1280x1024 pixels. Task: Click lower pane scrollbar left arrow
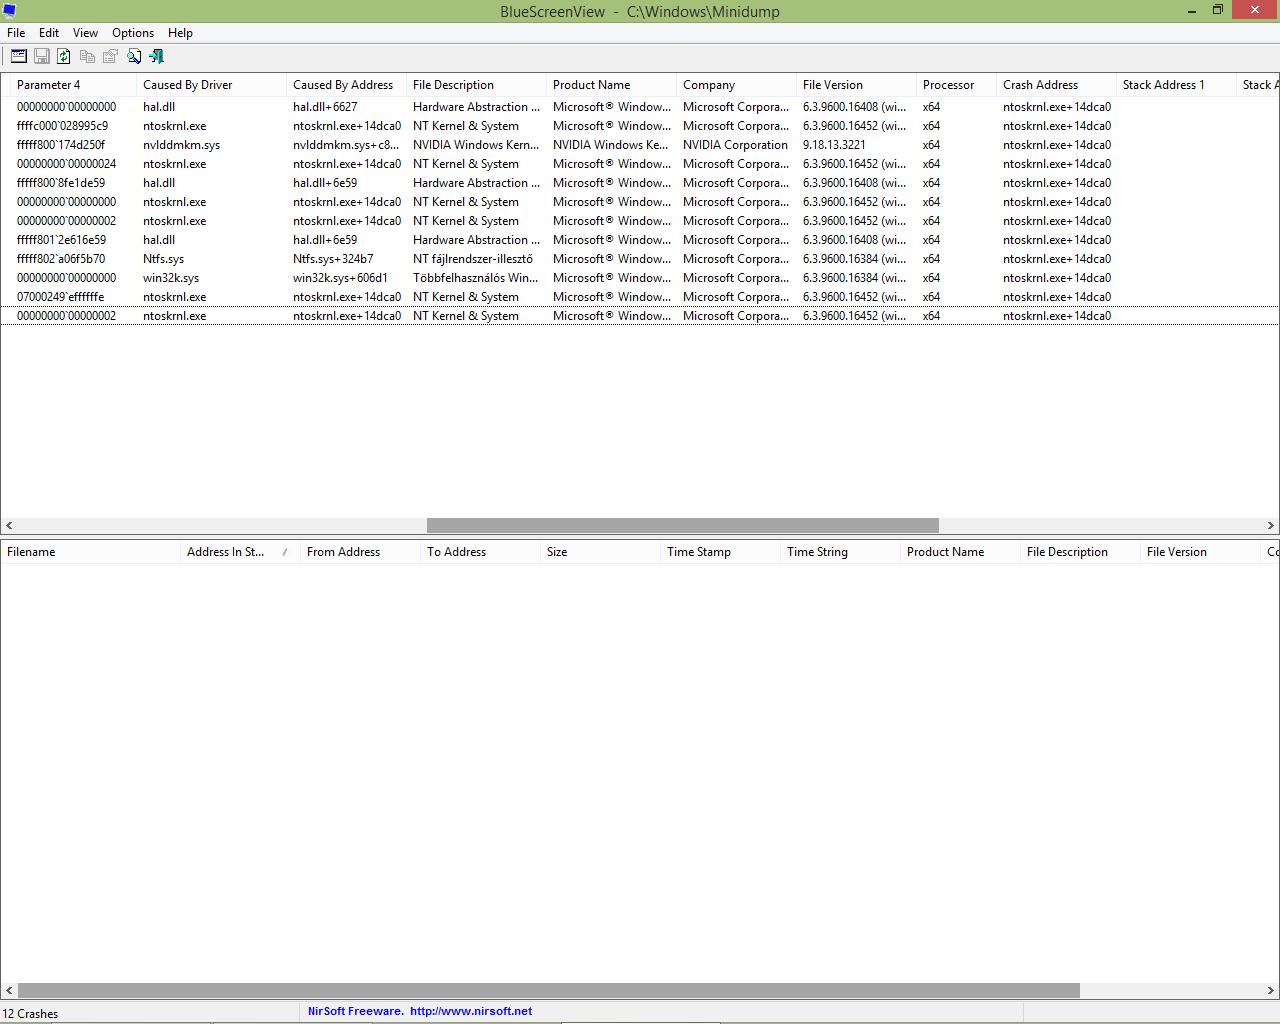click(9, 991)
